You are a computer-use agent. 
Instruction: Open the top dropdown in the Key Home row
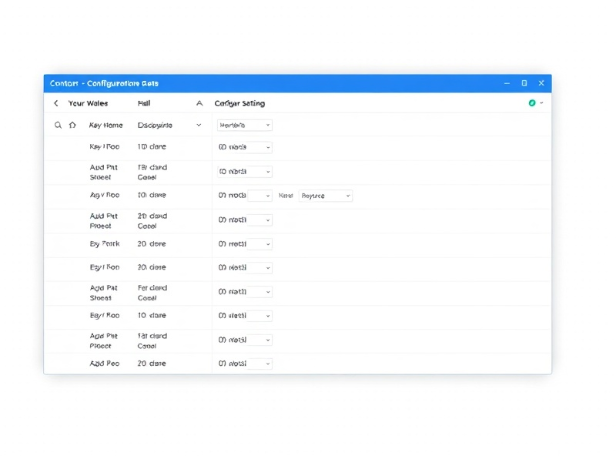tap(245, 125)
